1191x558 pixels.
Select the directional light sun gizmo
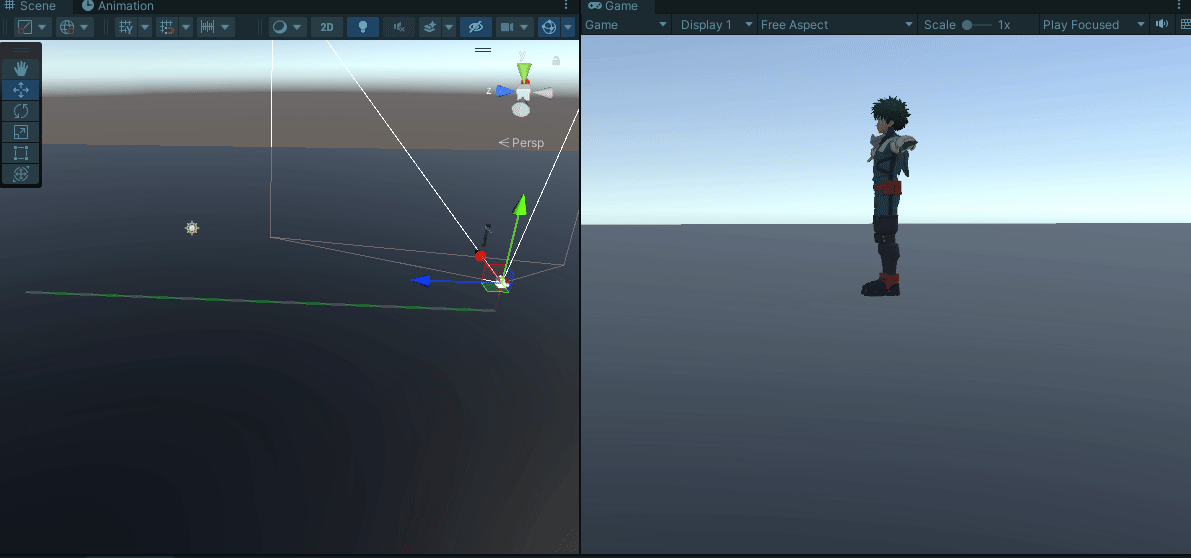coord(192,228)
